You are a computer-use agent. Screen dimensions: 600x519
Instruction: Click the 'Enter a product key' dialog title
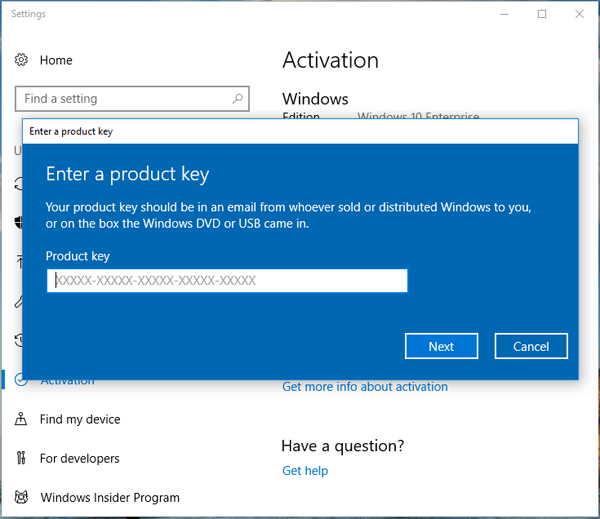[x=71, y=131]
